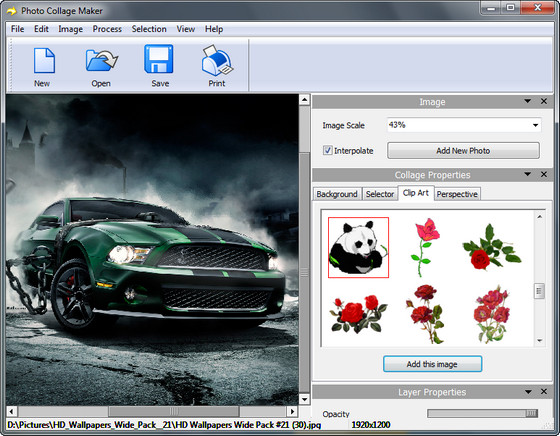Open a file with the Open folder icon
This screenshot has height=436, width=560.
click(x=101, y=60)
